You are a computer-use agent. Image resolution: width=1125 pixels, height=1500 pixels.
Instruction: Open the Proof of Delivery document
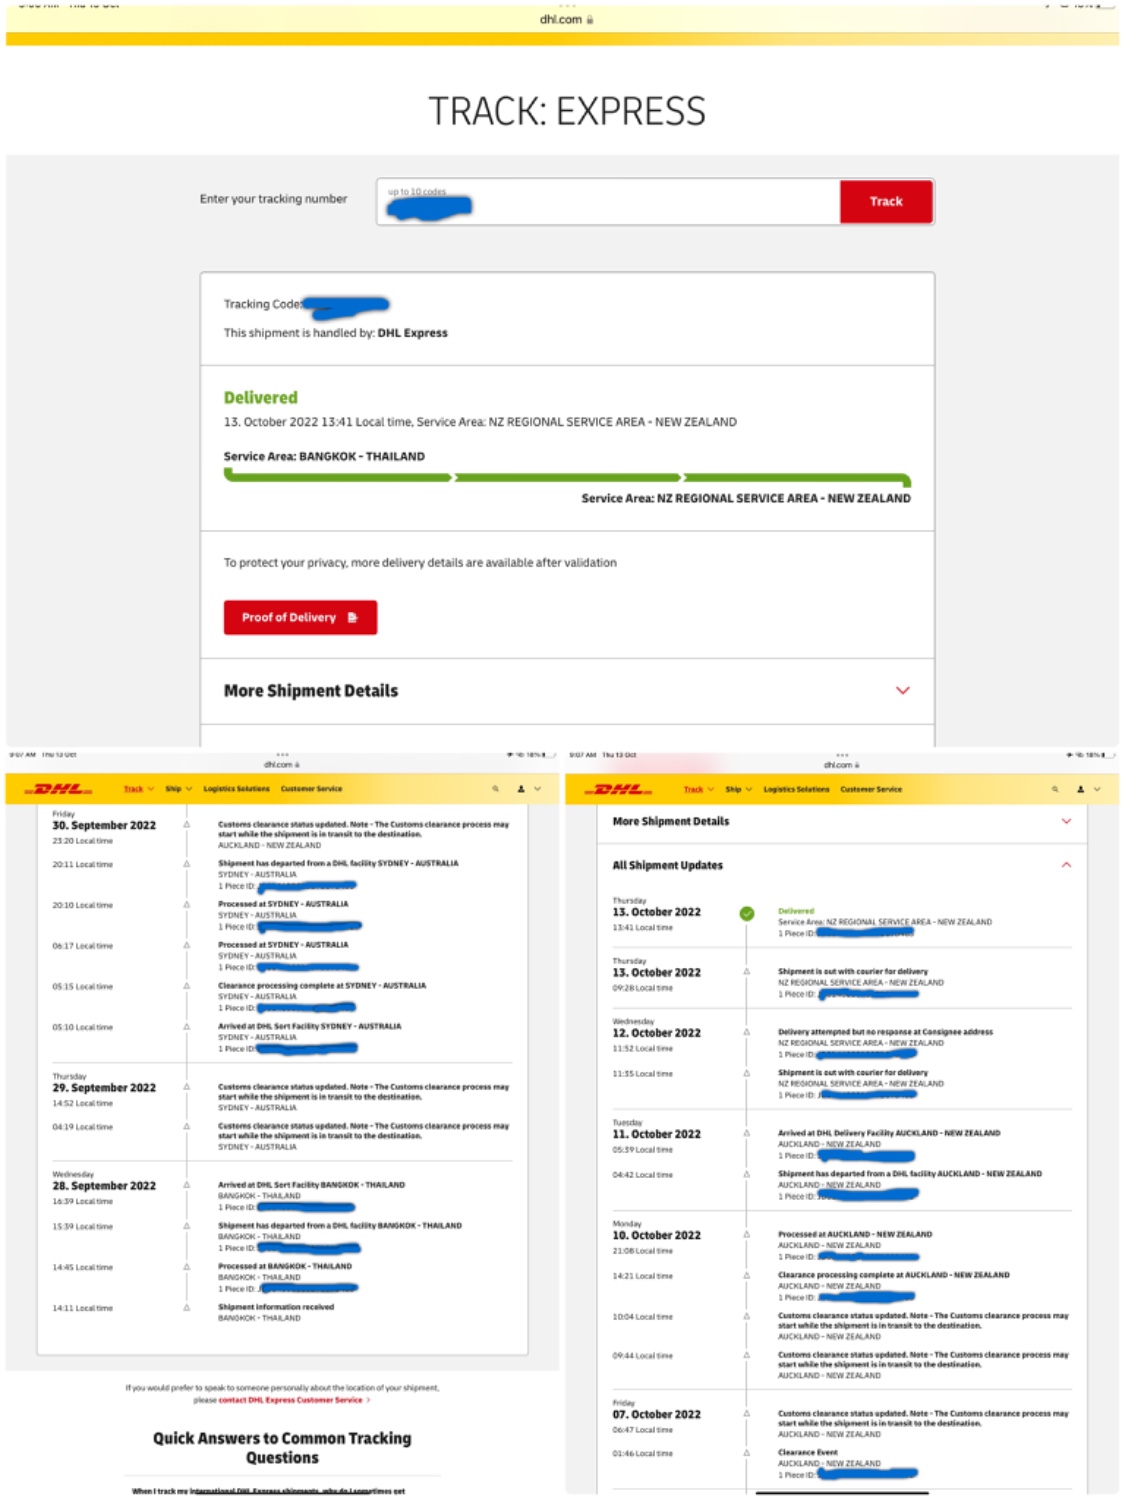[x=300, y=617]
